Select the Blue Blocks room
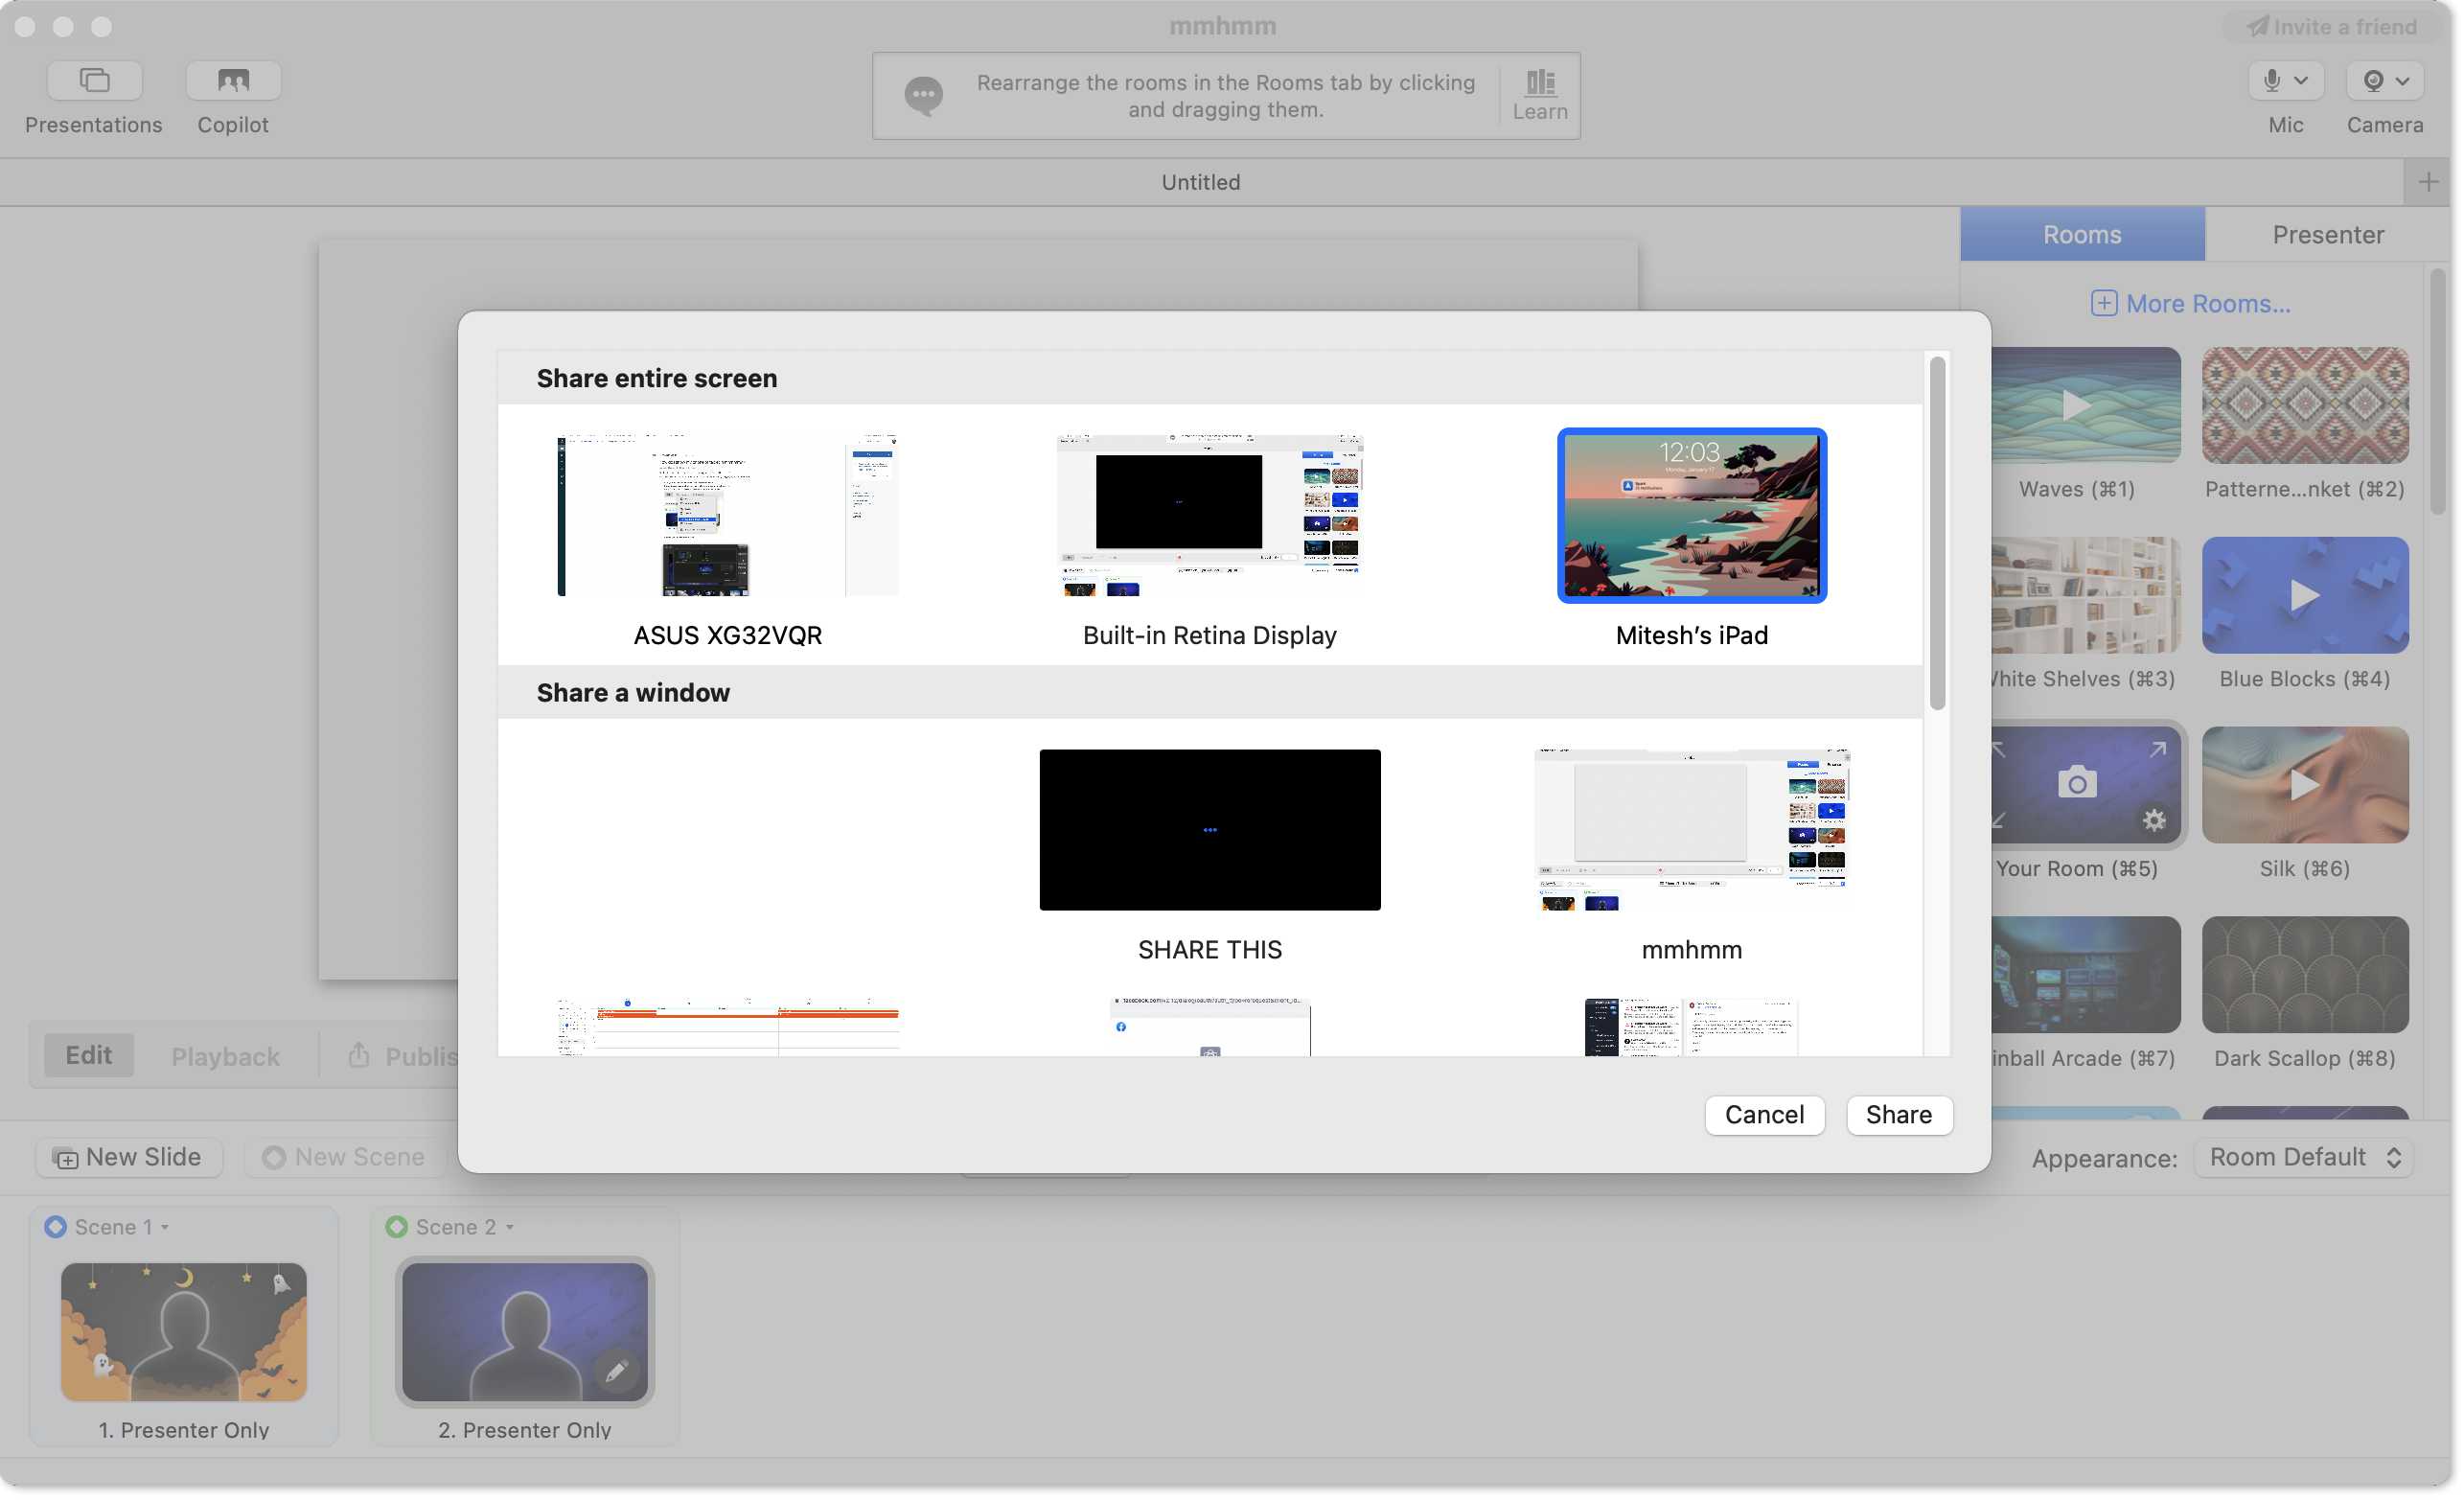The height and width of the screenshot is (1500, 2464). (x=2305, y=595)
